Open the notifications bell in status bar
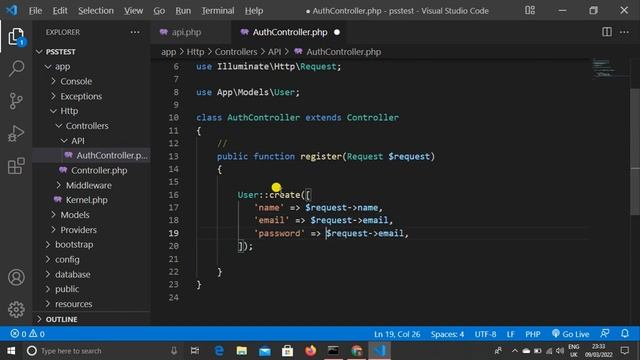640x360 pixels. click(624, 333)
